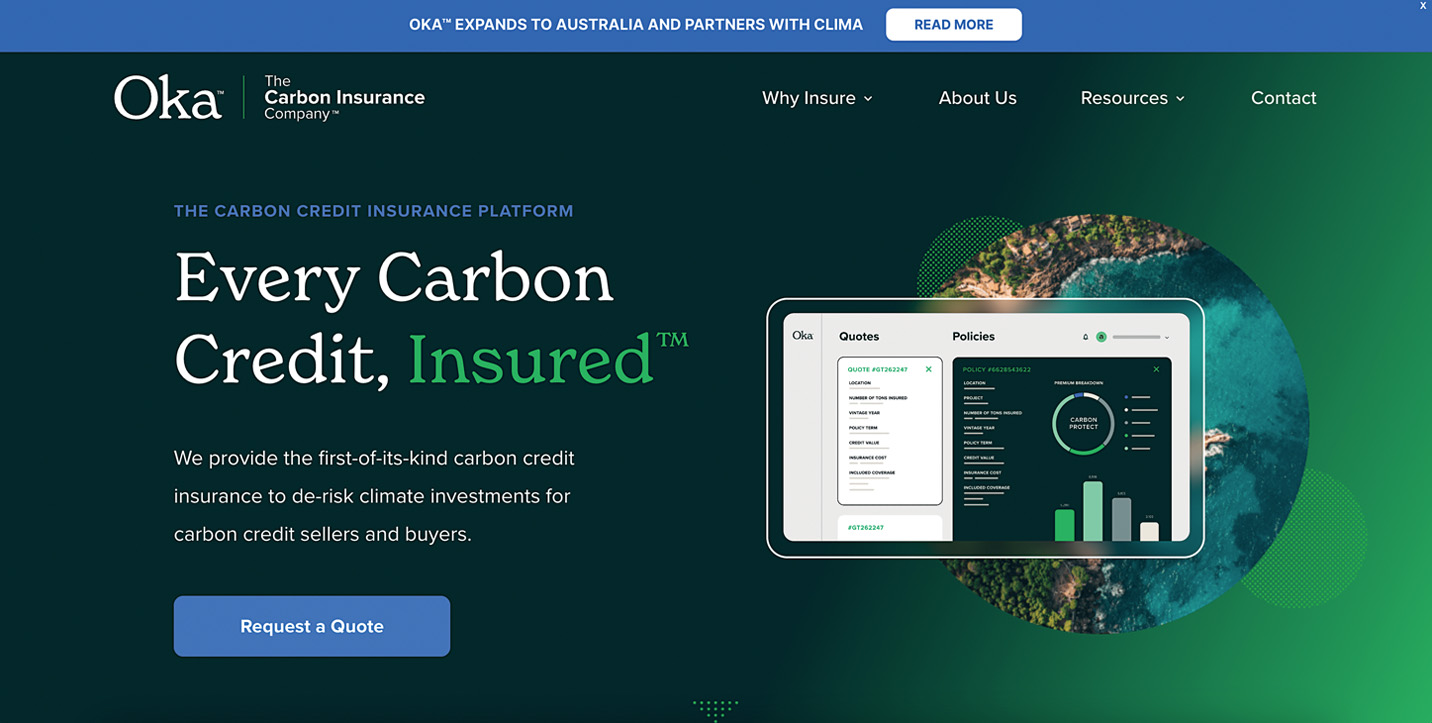Click the green X on the quote card in the mockup
Image resolution: width=1432 pixels, height=723 pixels.
click(x=929, y=369)
